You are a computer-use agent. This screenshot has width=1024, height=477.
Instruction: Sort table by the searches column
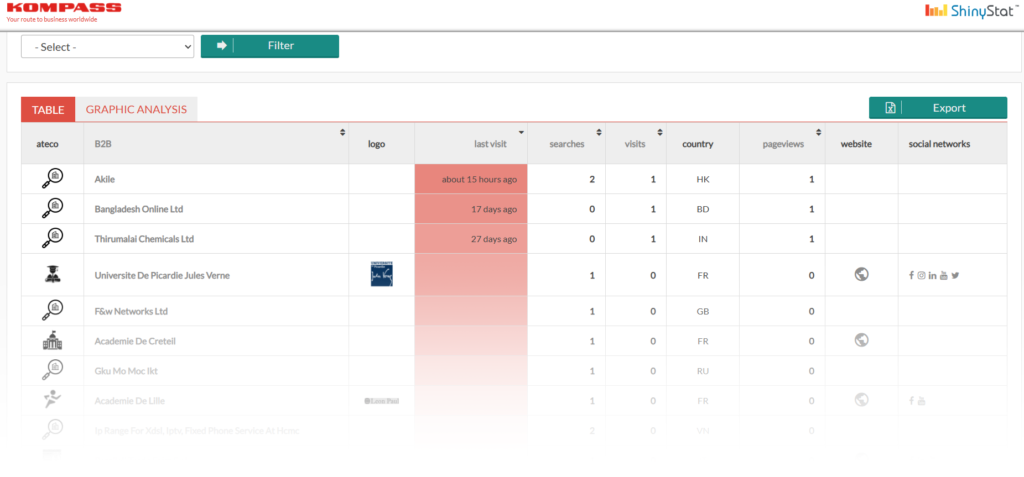(x=599, y=132)
